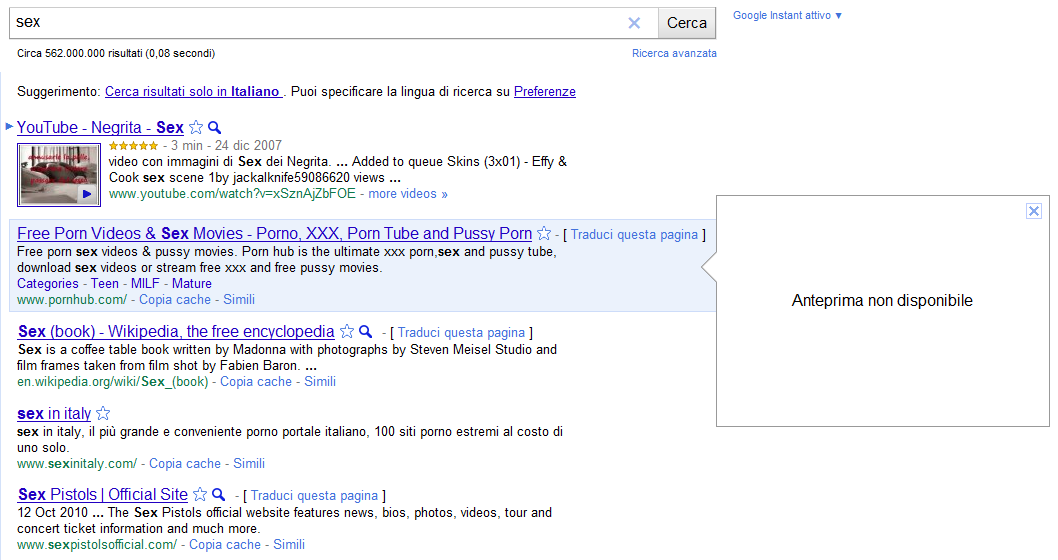Open the Teen sitelink
Viewport: 1058px width, 560px height.
click(x=105, y=283)
